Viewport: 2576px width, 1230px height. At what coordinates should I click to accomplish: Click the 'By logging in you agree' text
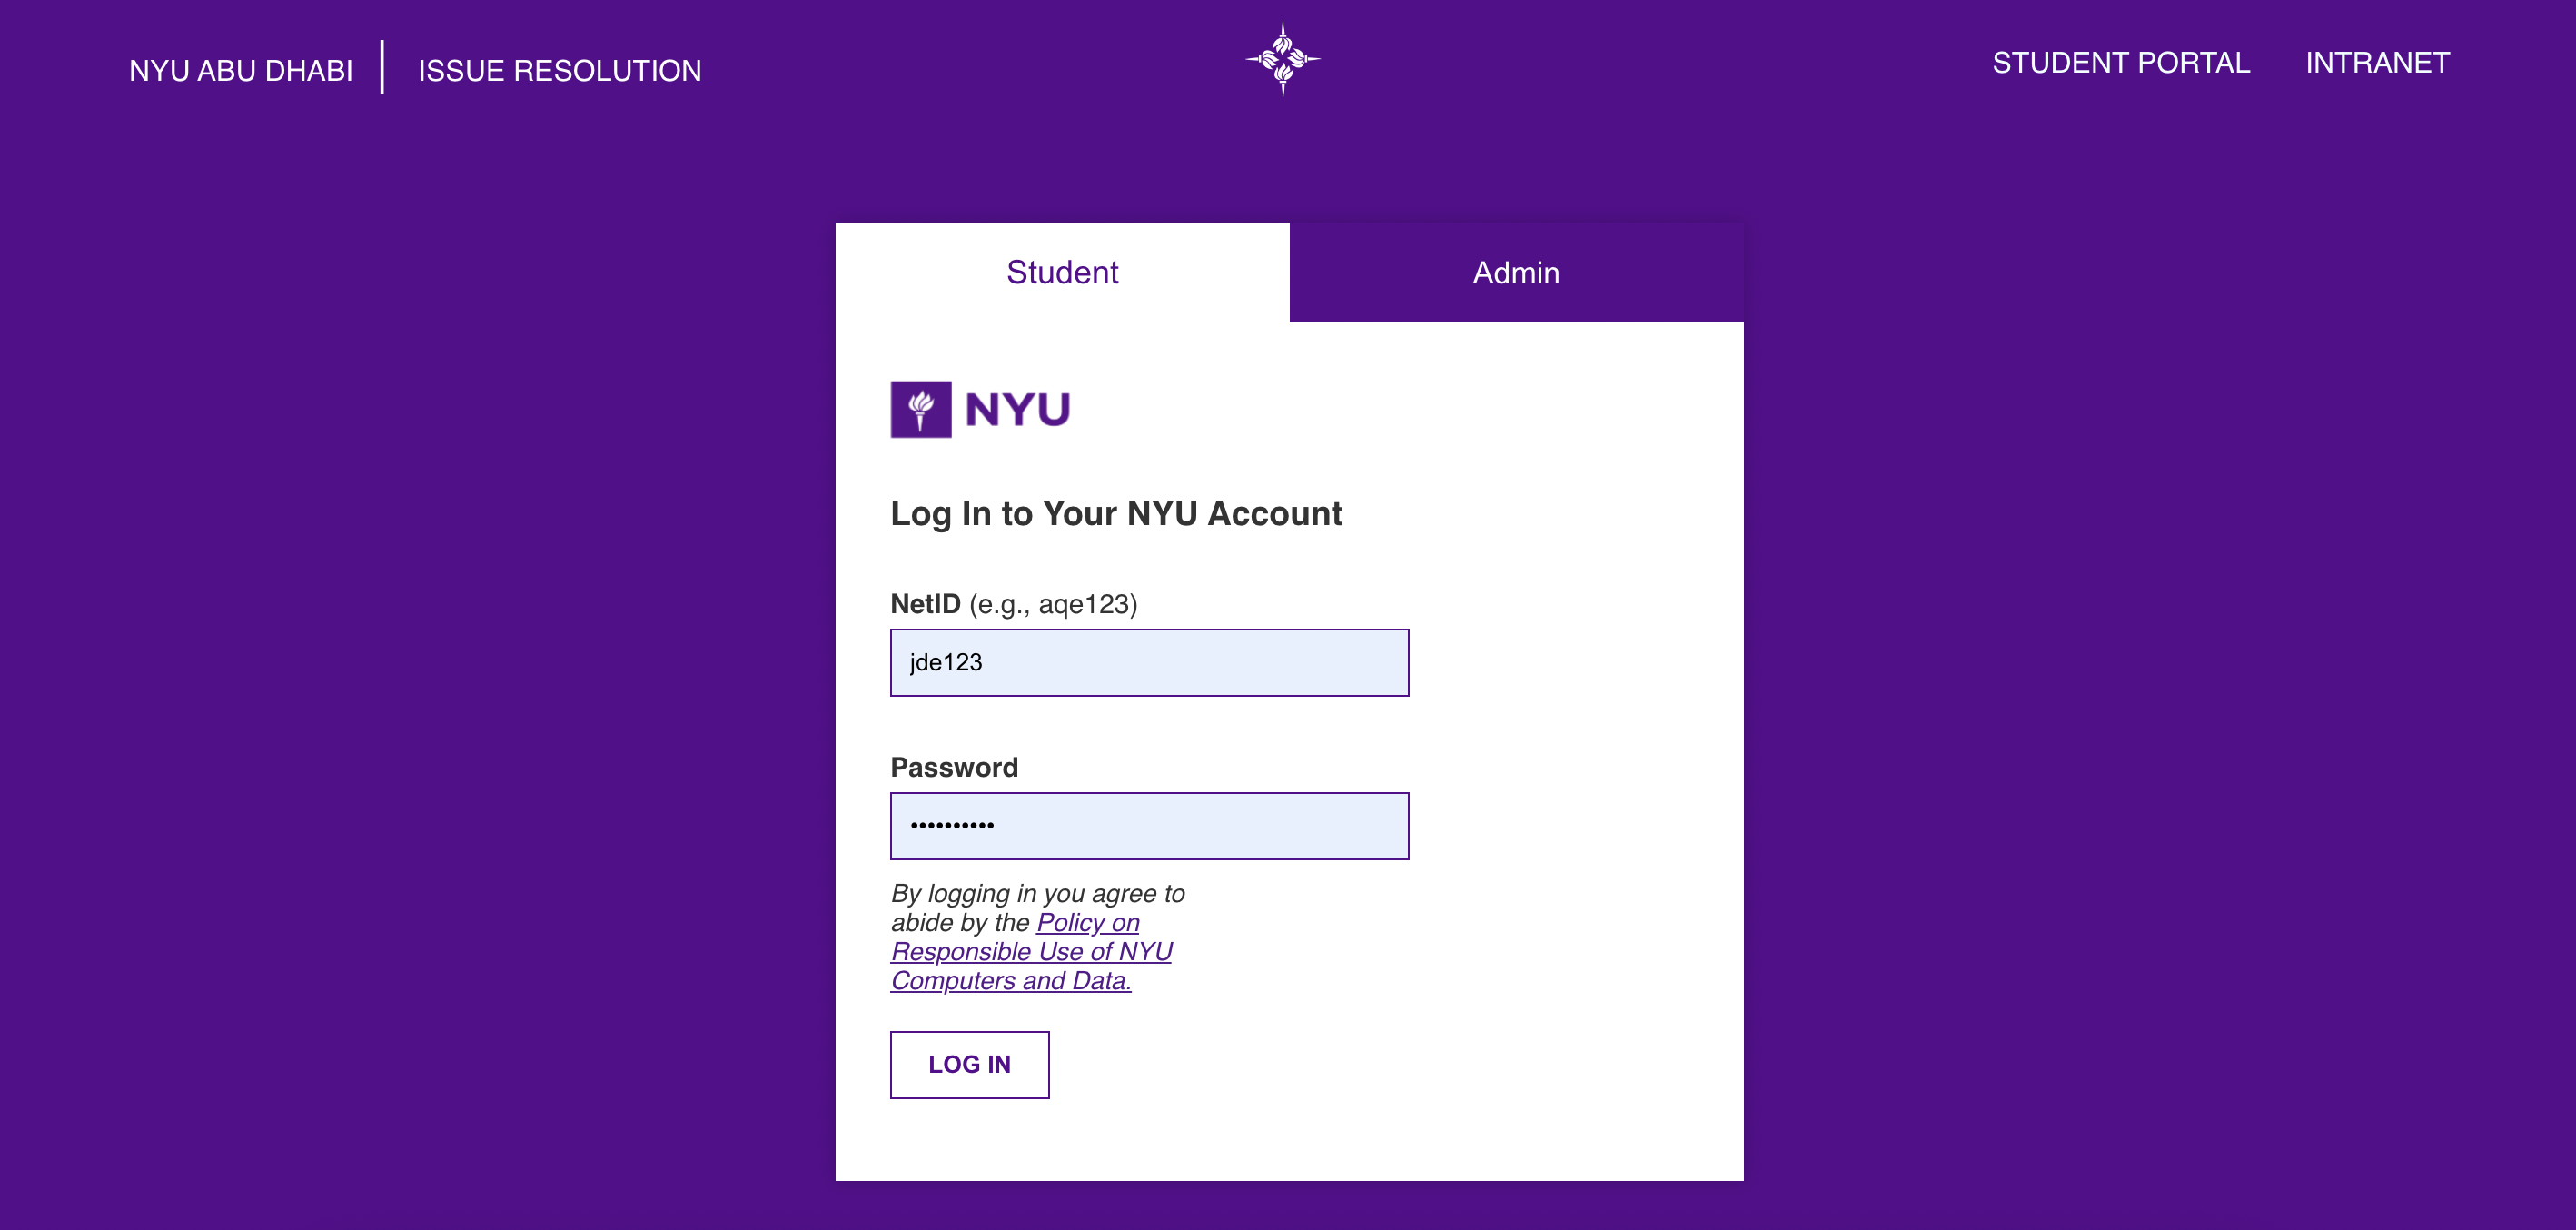(1038, 893)
